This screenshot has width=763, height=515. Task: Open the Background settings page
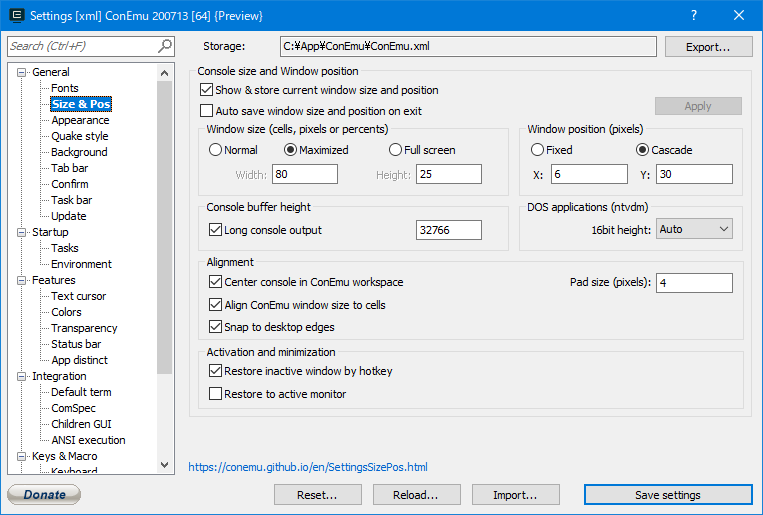[x=79, y=152]
